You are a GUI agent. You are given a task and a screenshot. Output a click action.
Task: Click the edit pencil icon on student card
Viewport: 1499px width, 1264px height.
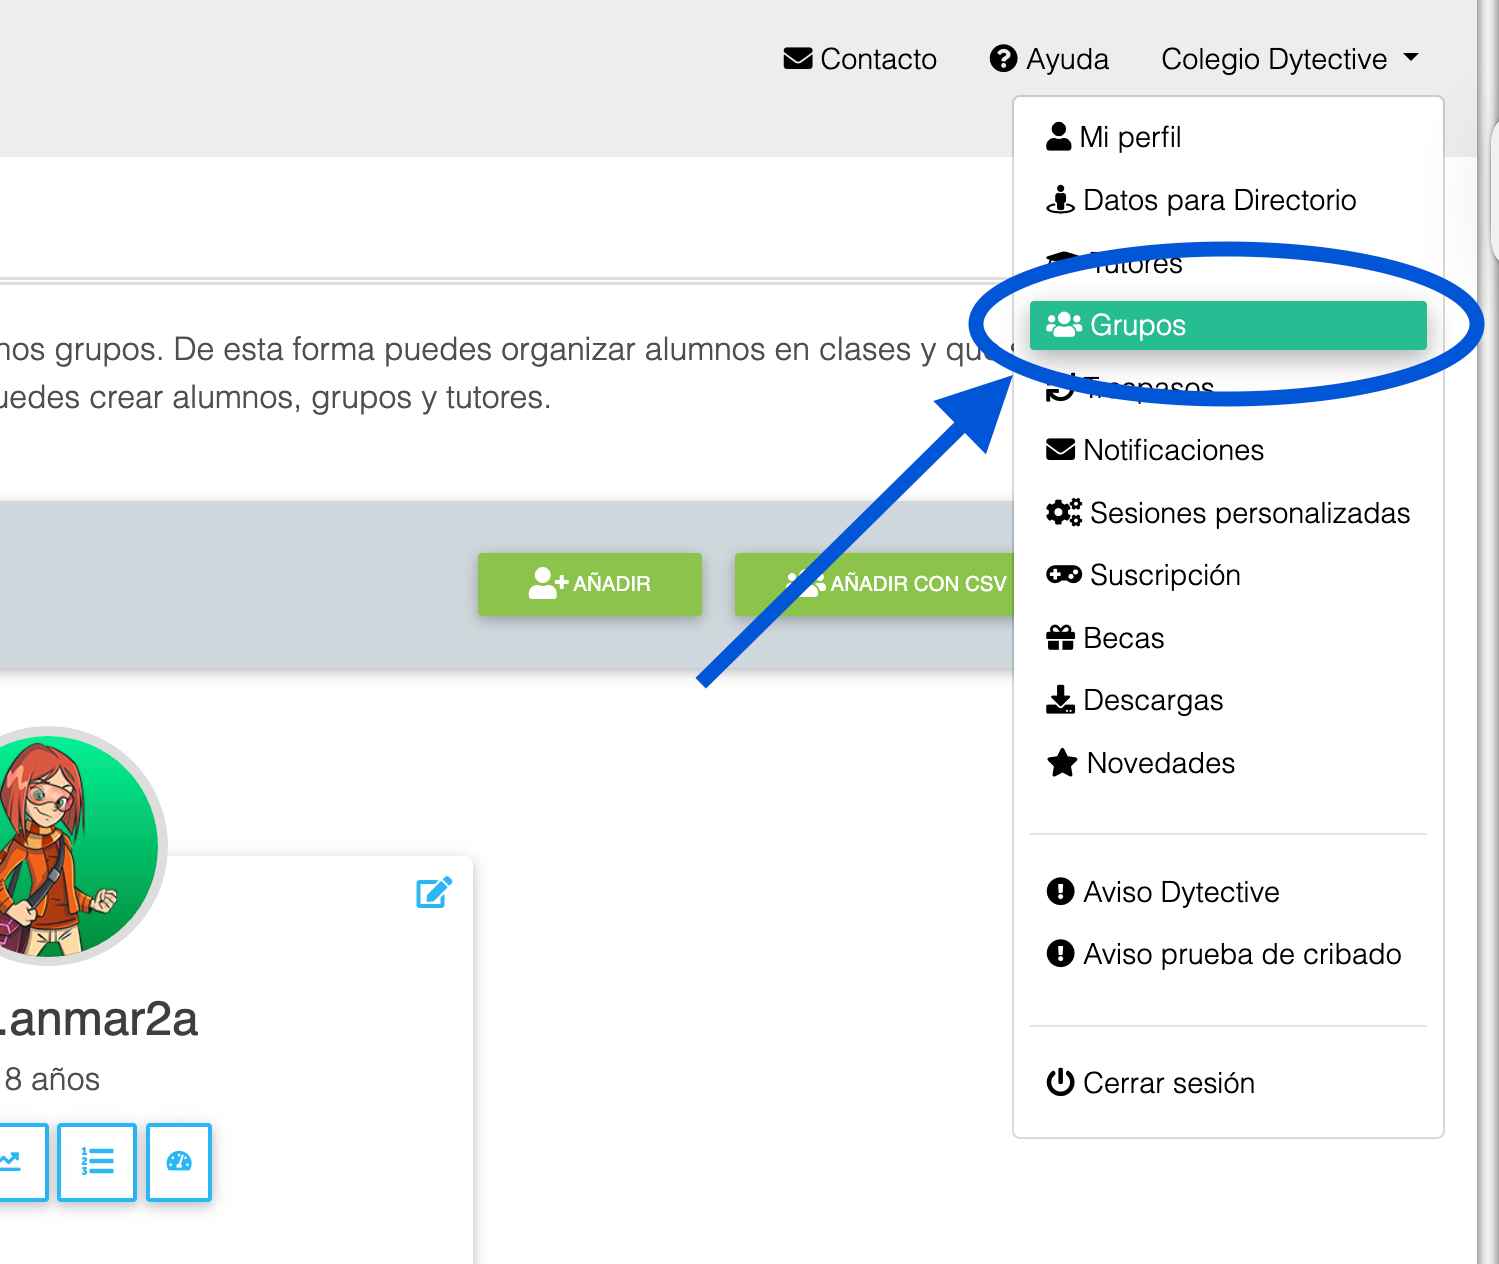[434, 892]
